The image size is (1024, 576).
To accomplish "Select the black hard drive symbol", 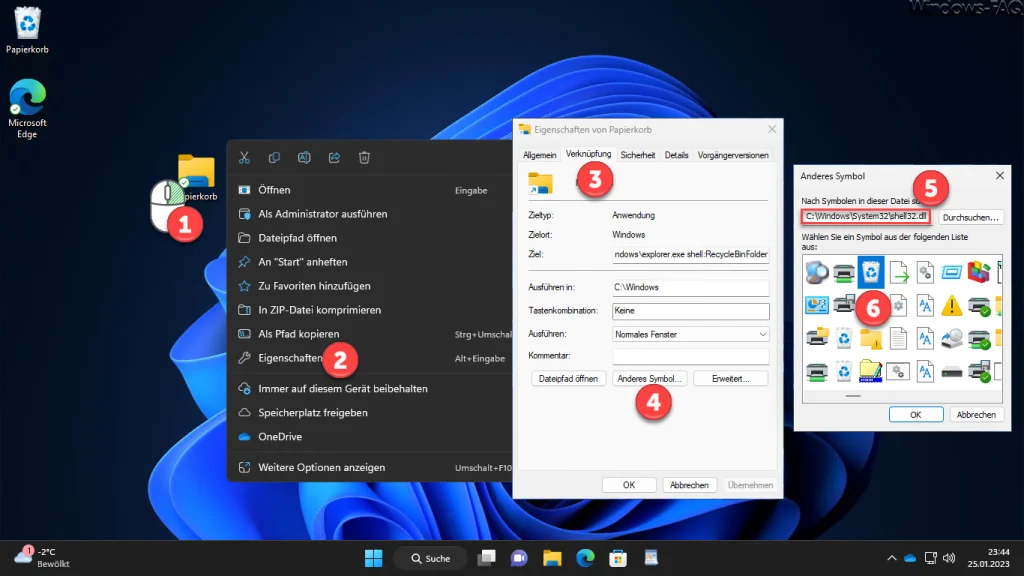I will tap(952, 372).
